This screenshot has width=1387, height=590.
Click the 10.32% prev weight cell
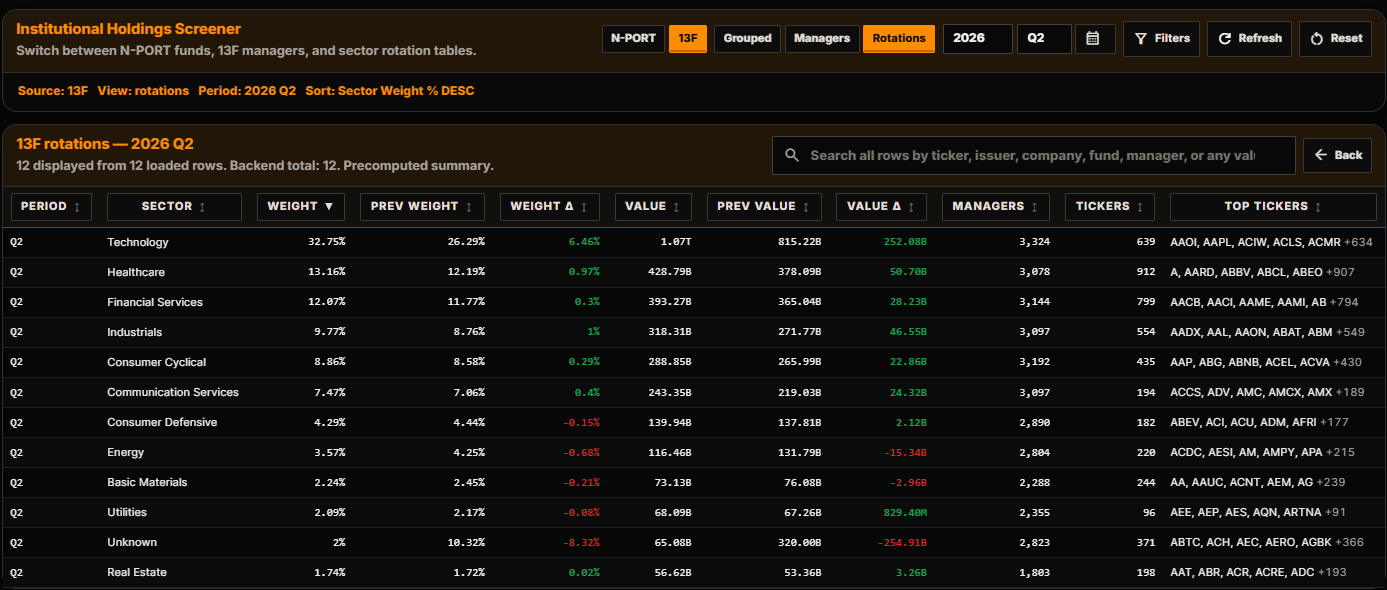click(x=467, y=542)
